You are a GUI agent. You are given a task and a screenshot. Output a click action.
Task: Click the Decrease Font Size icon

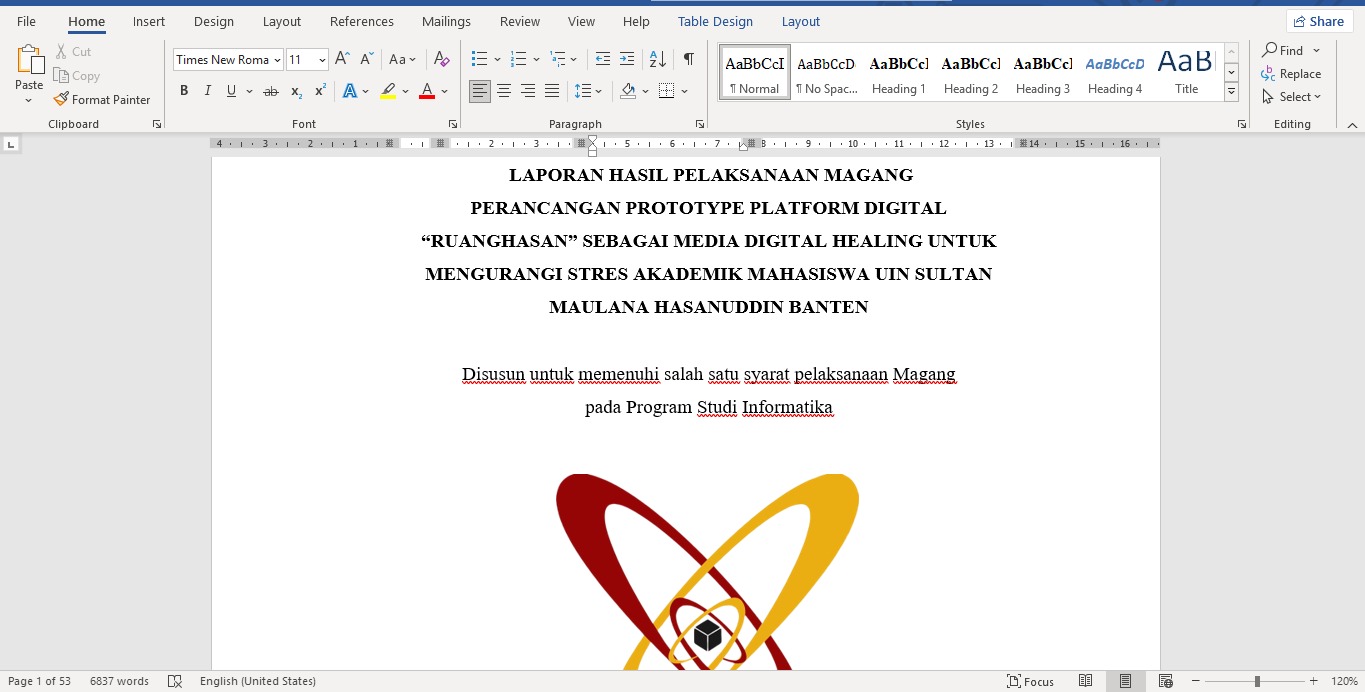[x=367, y=59]
